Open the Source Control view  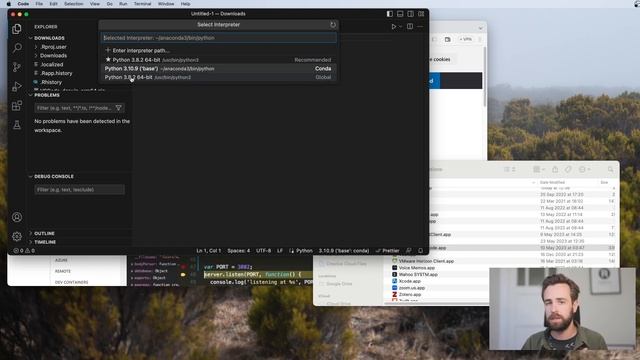point(17,67)
